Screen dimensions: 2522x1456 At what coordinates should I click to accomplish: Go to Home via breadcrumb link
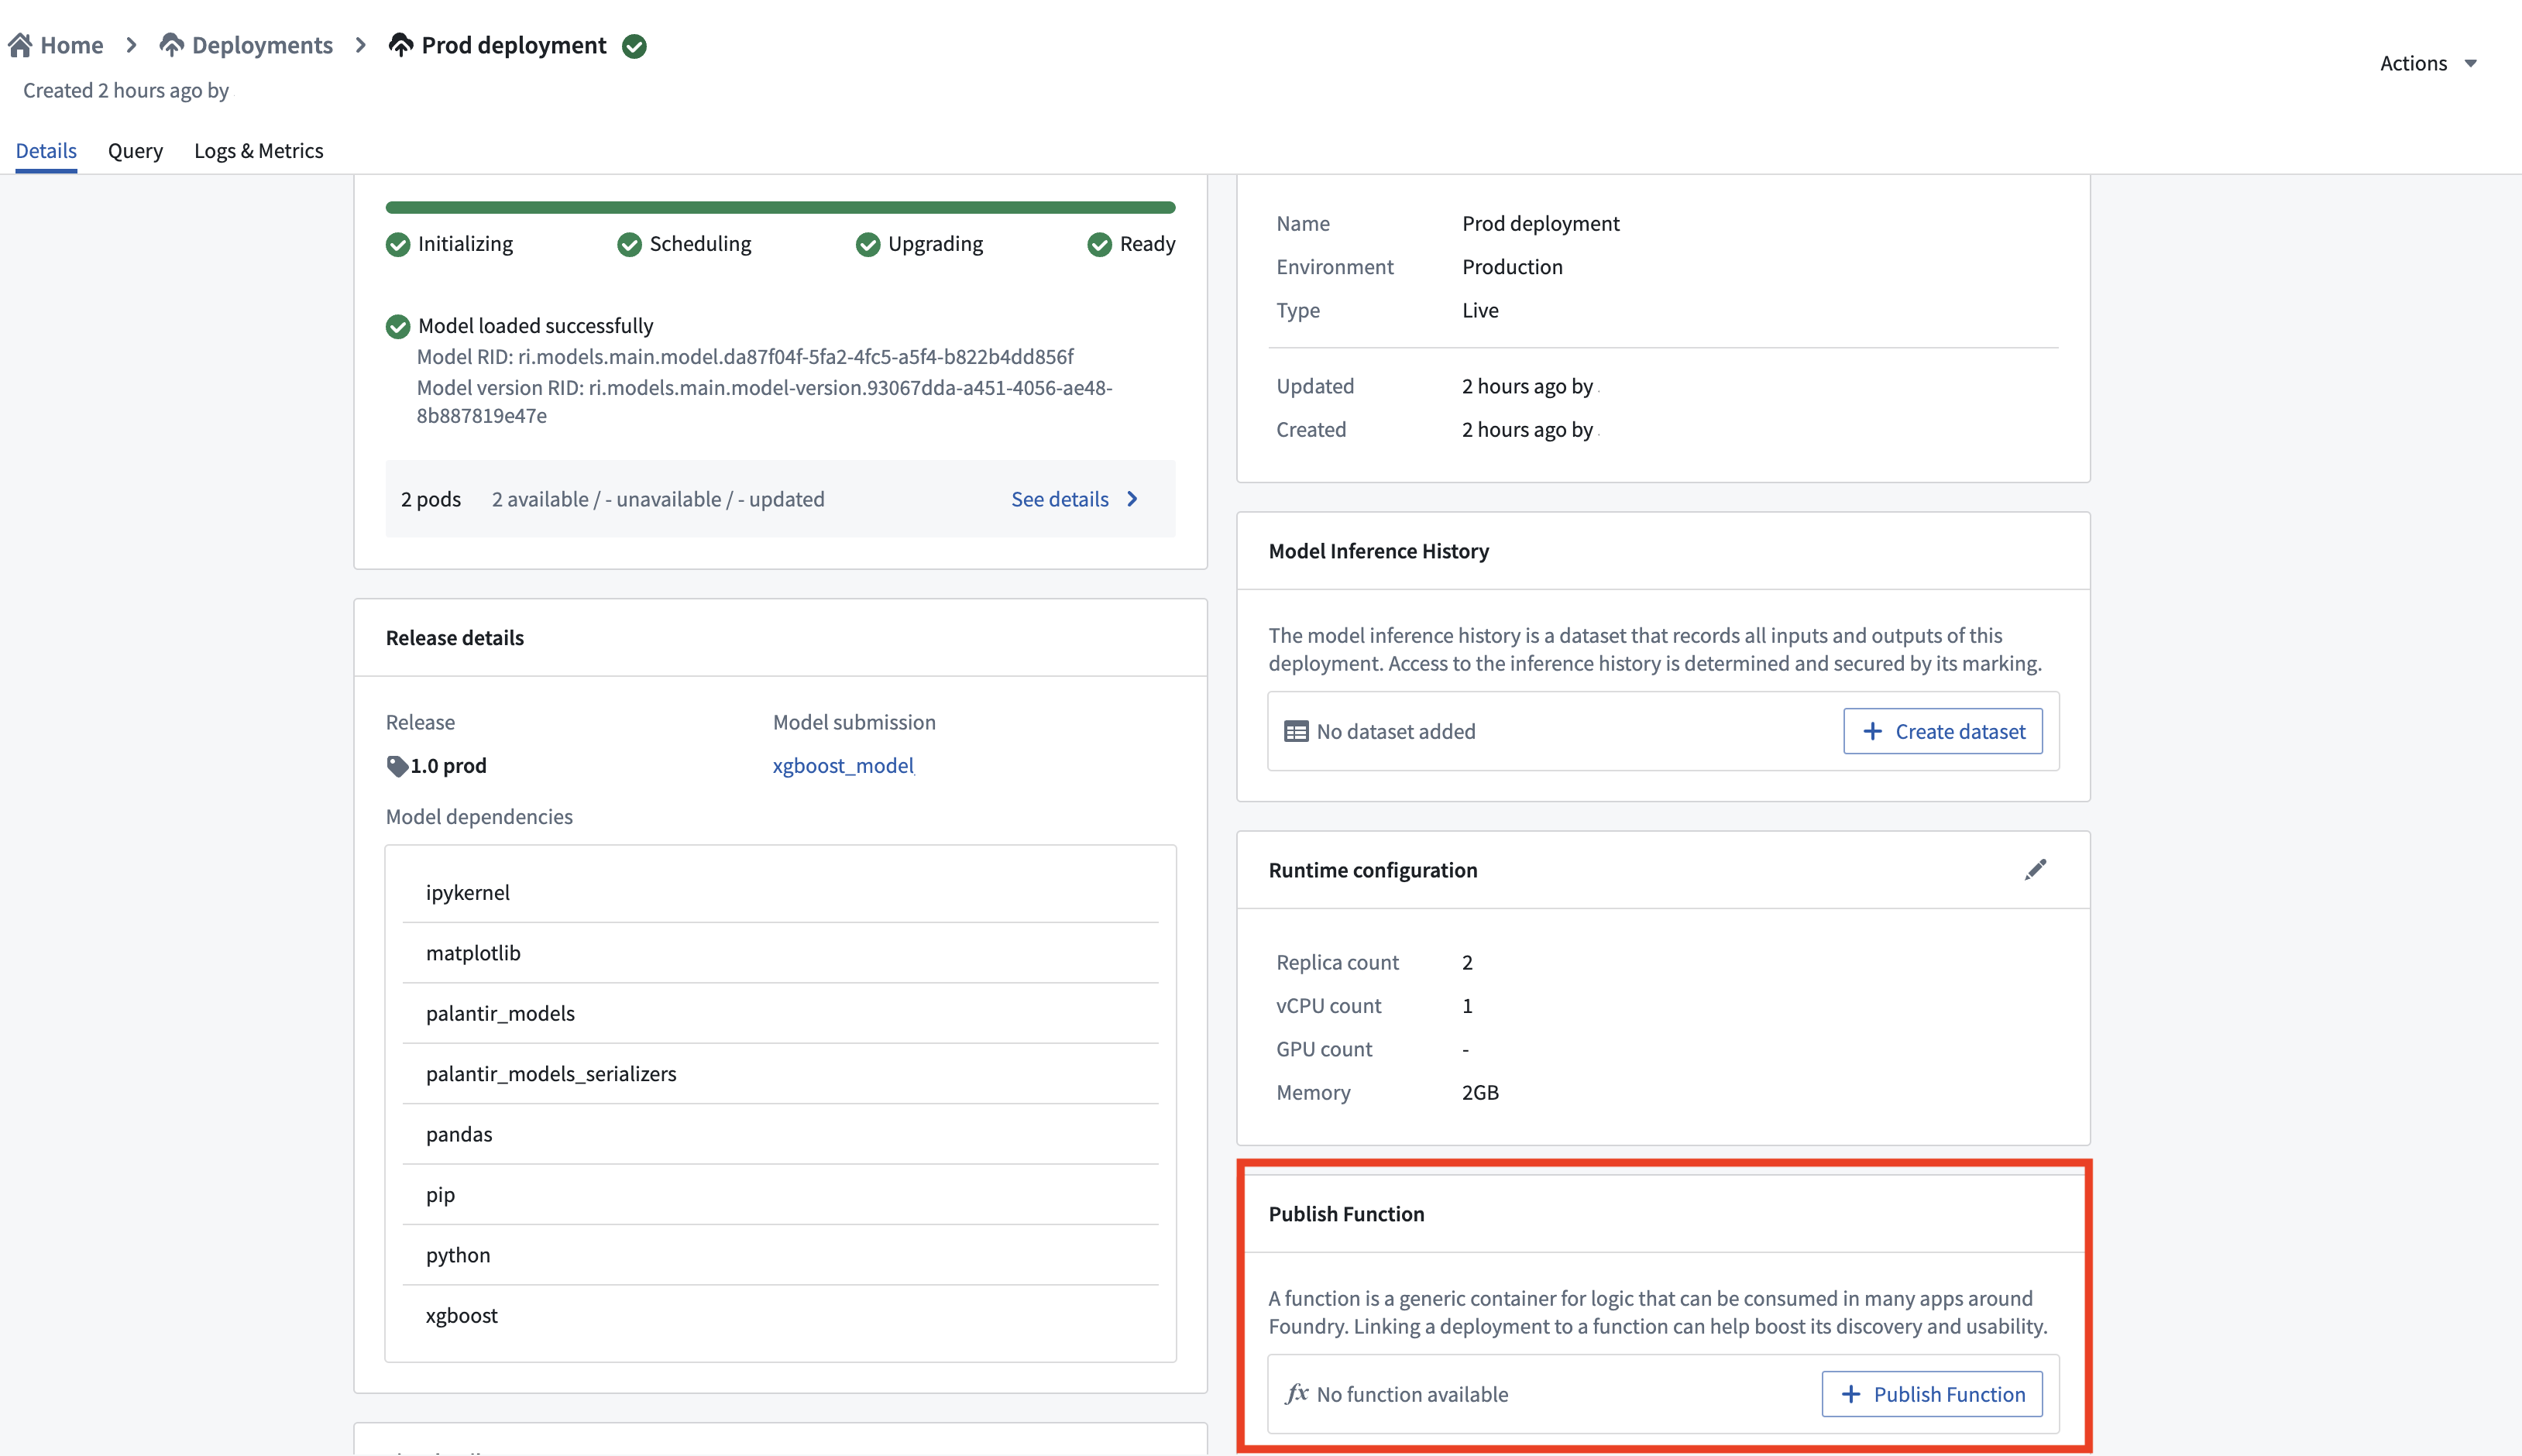pos(72,45)
